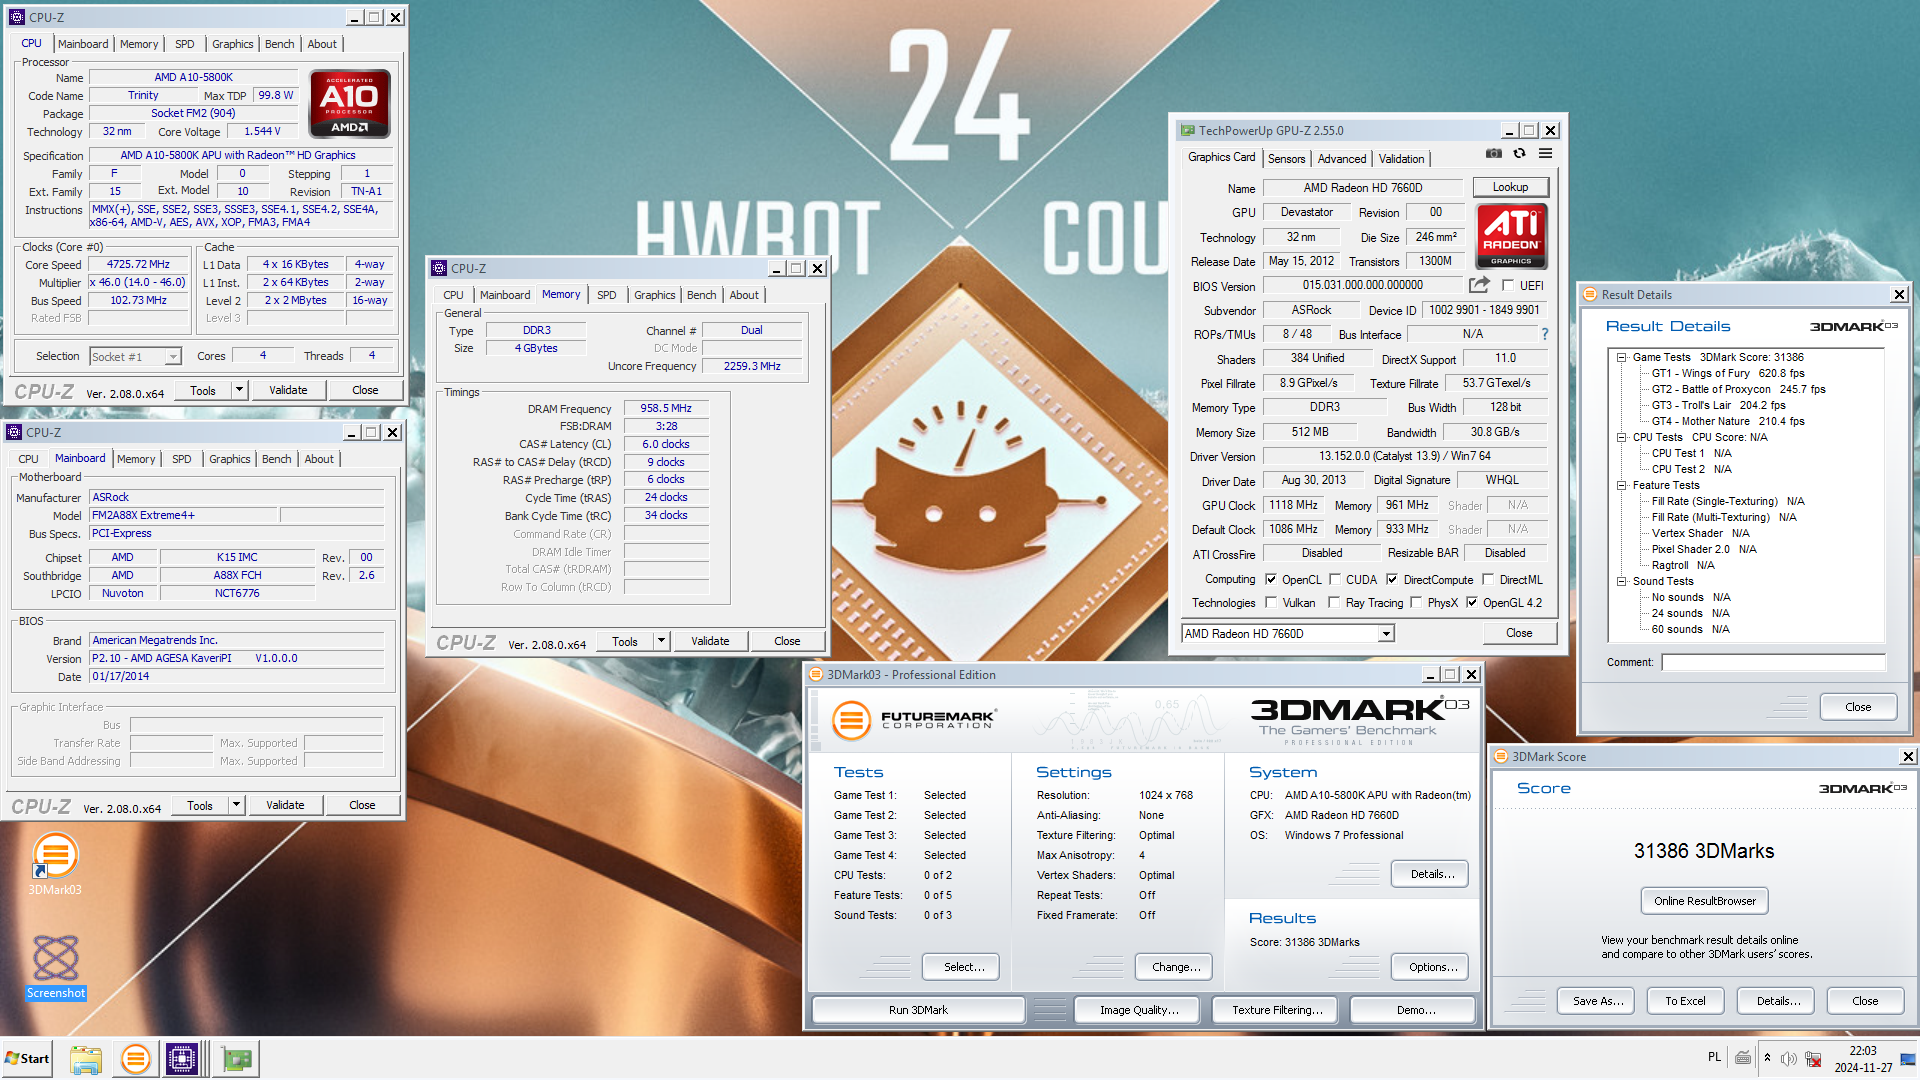The image size is (1920, 1080).
Task: Collapse the Feature Tests tree node
Action: (x=1621, y=485)
